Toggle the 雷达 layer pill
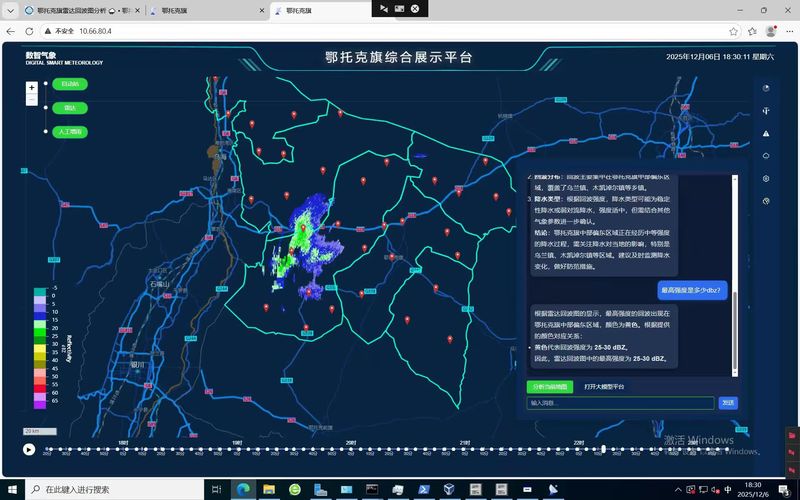 click(70, 108)
